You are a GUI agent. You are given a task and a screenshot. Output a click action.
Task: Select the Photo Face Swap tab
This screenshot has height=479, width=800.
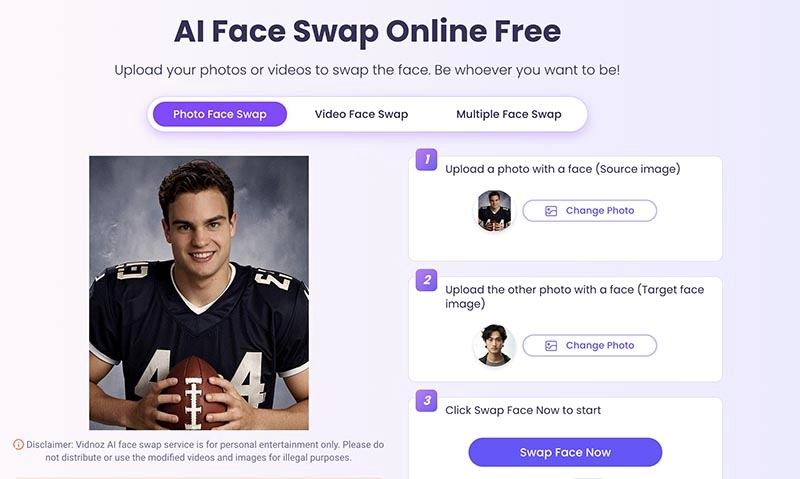pos(220,114)
